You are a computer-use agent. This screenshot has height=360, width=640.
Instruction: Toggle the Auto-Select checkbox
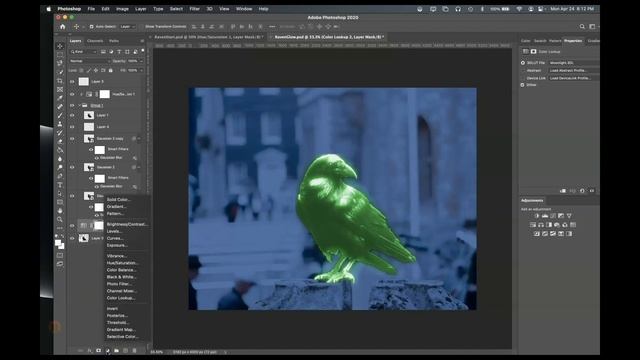91,27
